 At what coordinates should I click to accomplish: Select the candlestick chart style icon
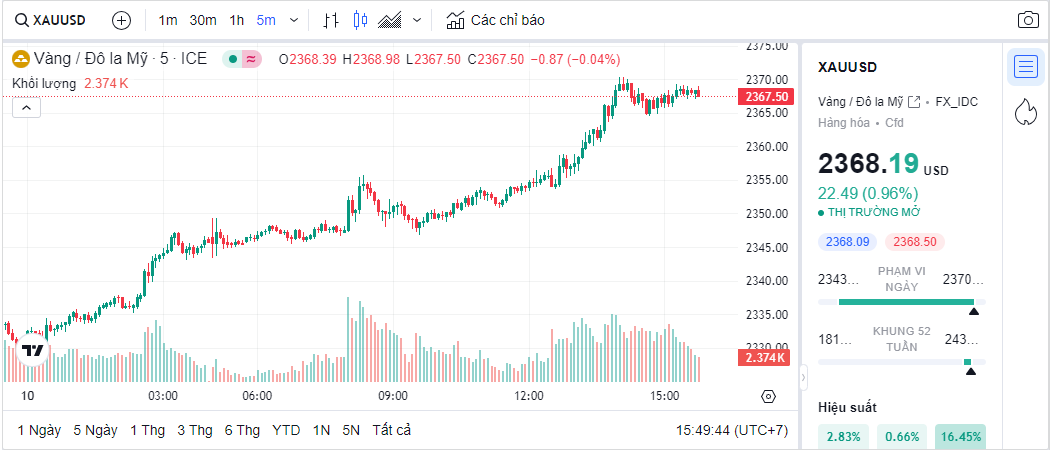[x=361, y=20]
